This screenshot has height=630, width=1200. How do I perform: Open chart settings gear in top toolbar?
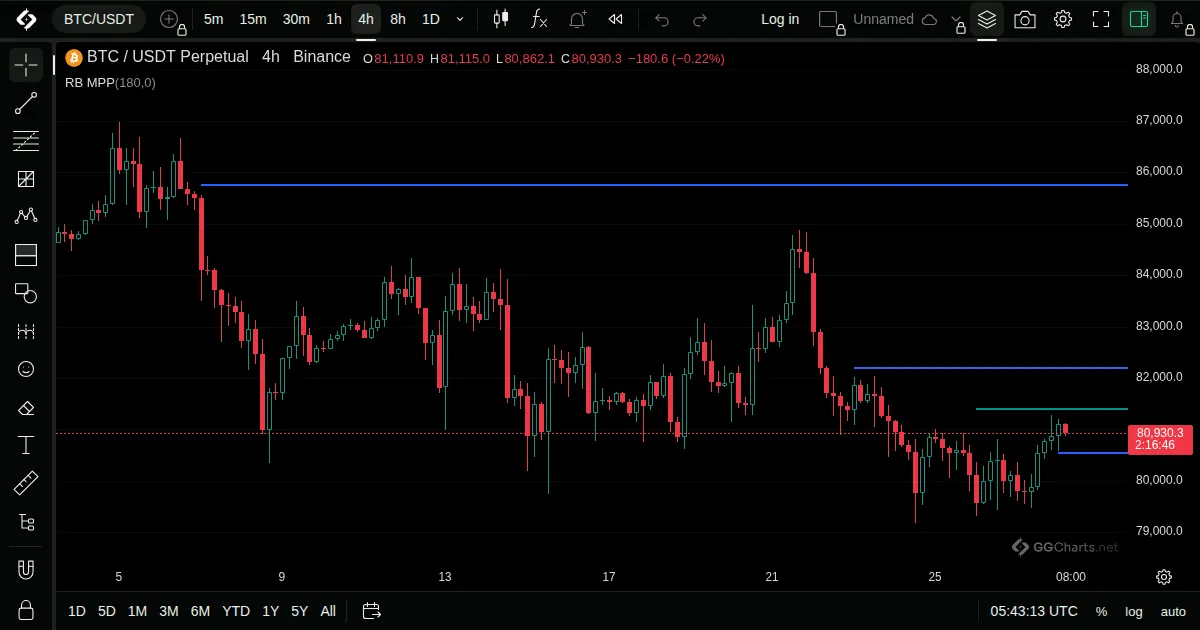click(1063, 19)
